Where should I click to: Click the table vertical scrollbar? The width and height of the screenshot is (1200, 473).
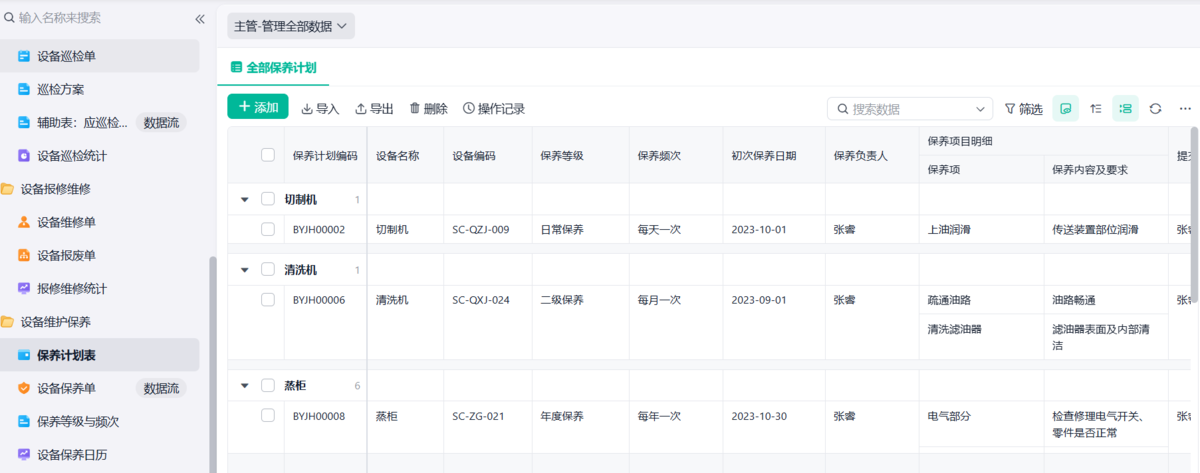click(1194, 215)
